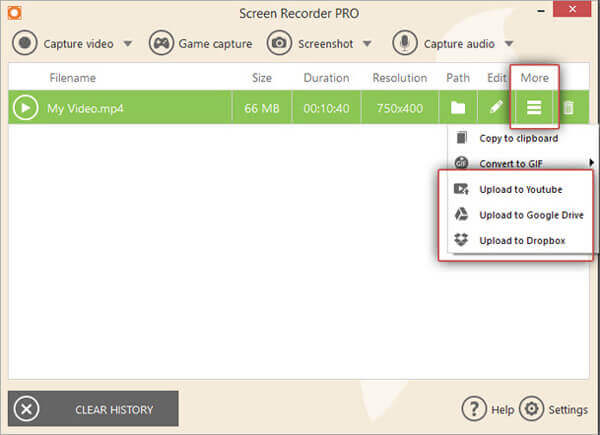Expand the Screenshot dropdown arrow

pyautogui.click(x=367, y=44)
